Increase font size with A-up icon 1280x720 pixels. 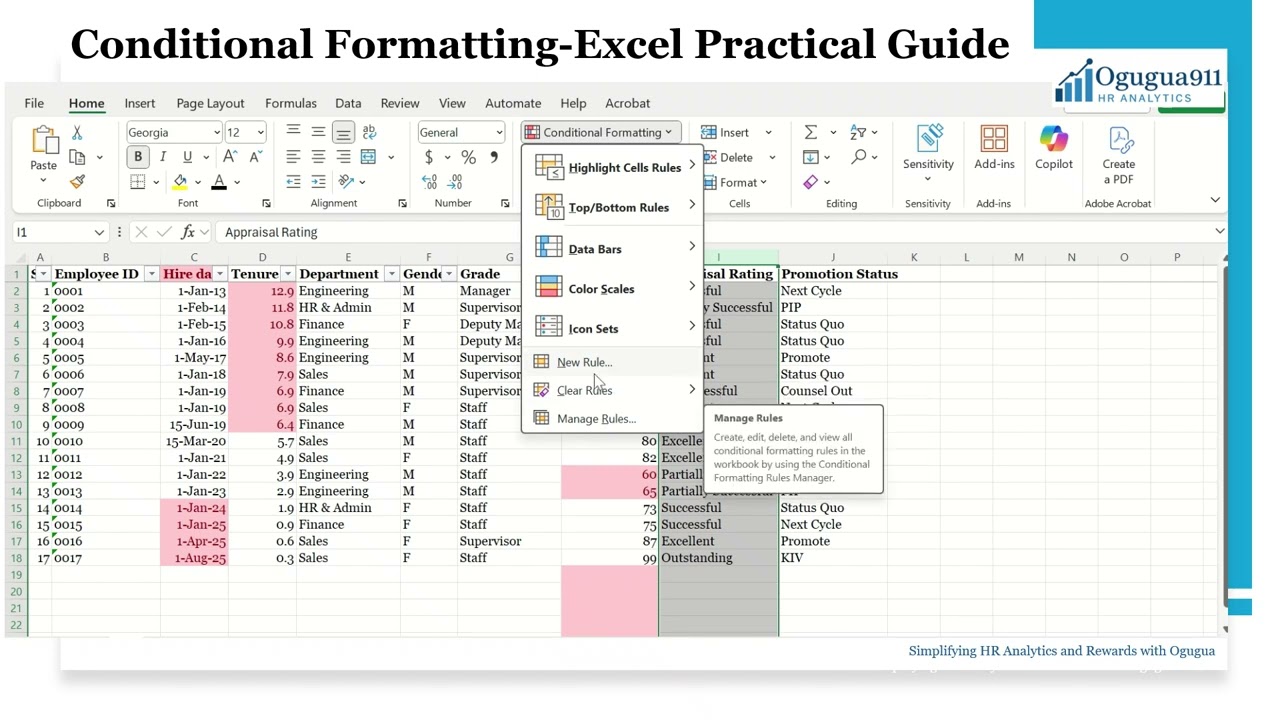click(230, 157)
